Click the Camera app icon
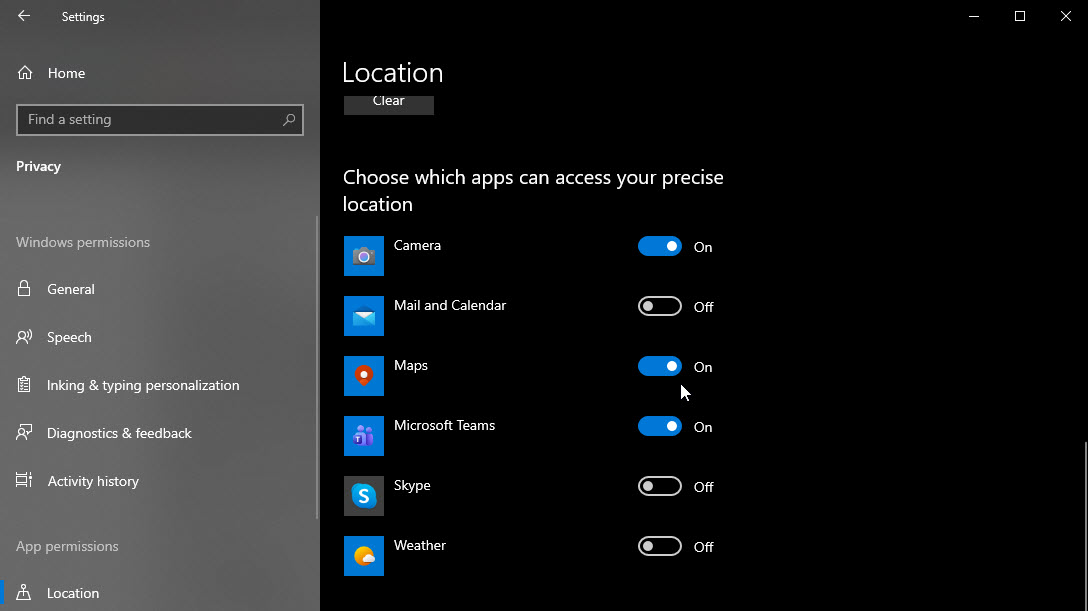 pos(363,255)
